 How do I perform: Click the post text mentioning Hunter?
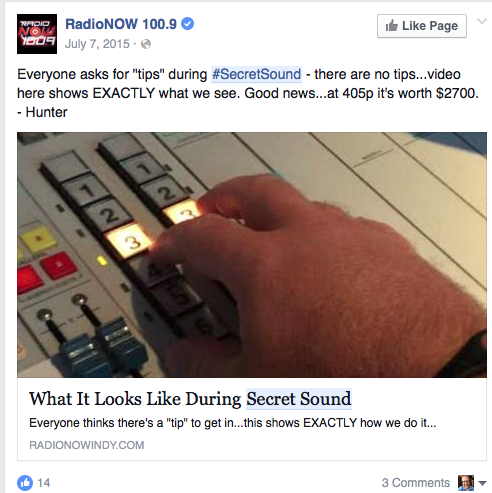coord(248,93)
